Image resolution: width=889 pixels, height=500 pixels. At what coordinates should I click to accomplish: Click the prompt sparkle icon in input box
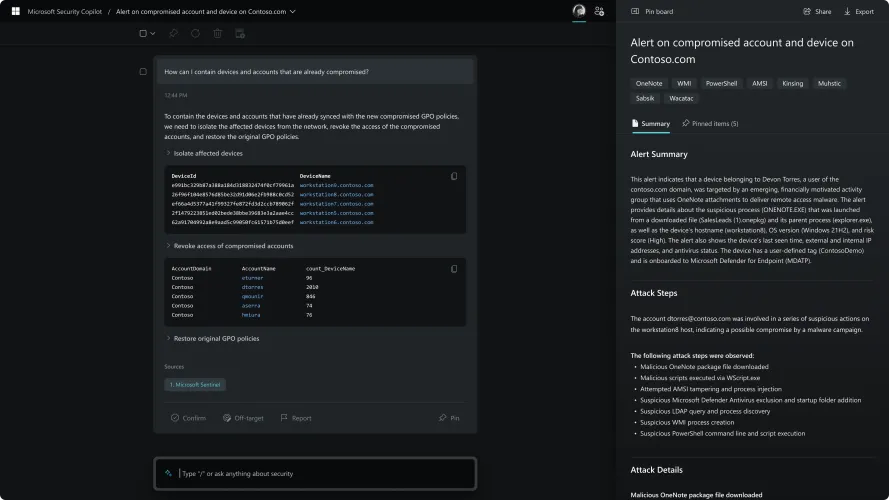tap(167, 473)
